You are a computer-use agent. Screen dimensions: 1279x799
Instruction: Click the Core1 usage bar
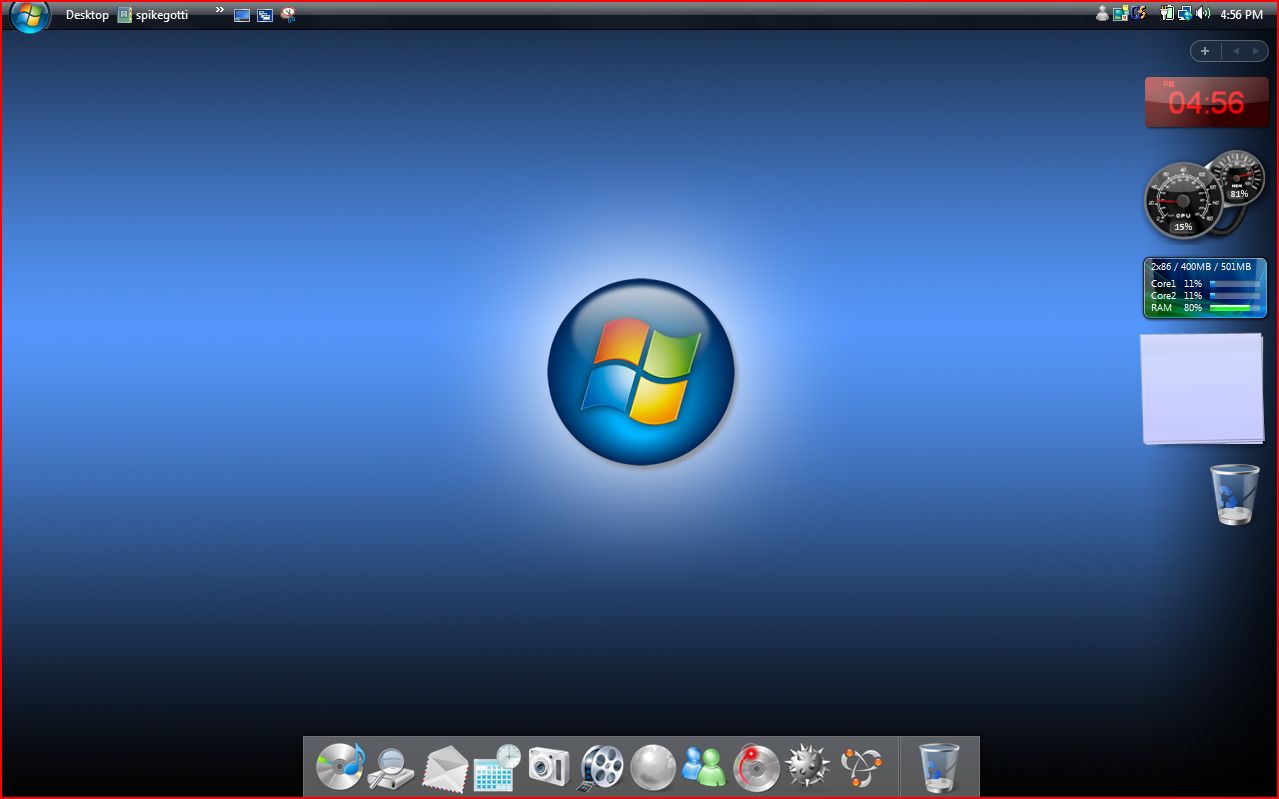coord(1235,284)
